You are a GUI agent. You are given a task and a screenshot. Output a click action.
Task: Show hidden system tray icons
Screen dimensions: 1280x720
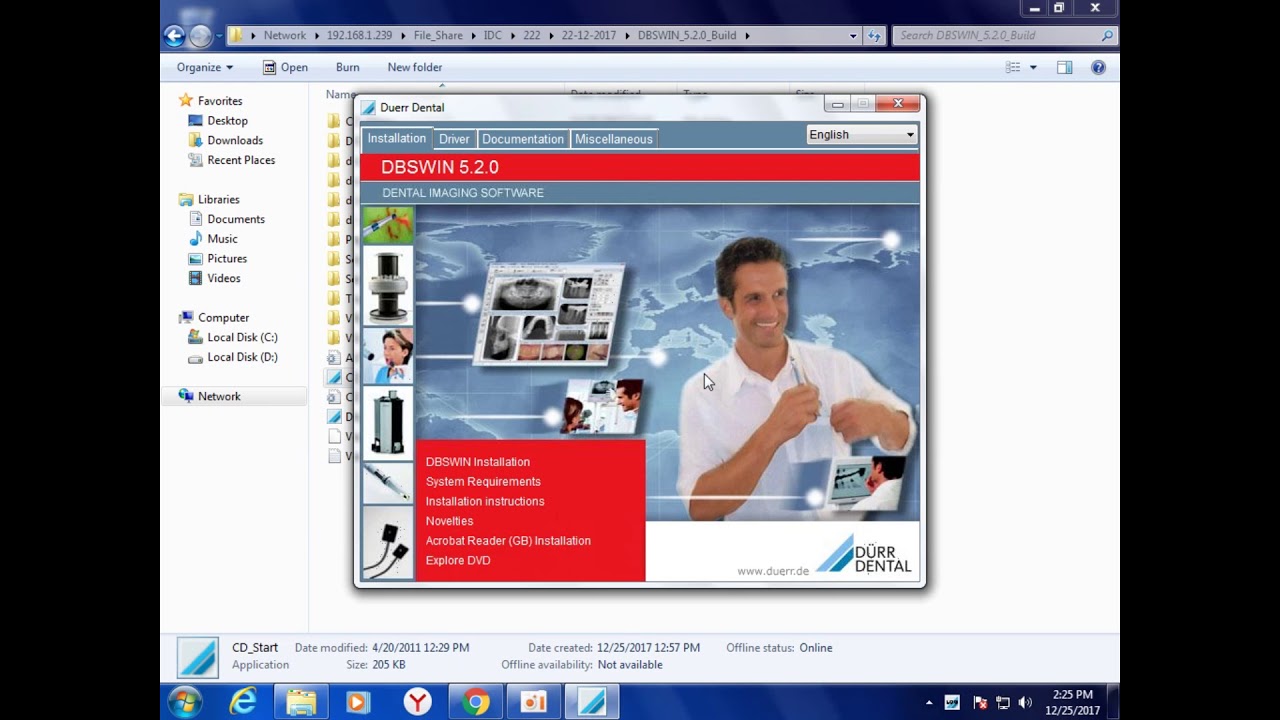[929, 703]
